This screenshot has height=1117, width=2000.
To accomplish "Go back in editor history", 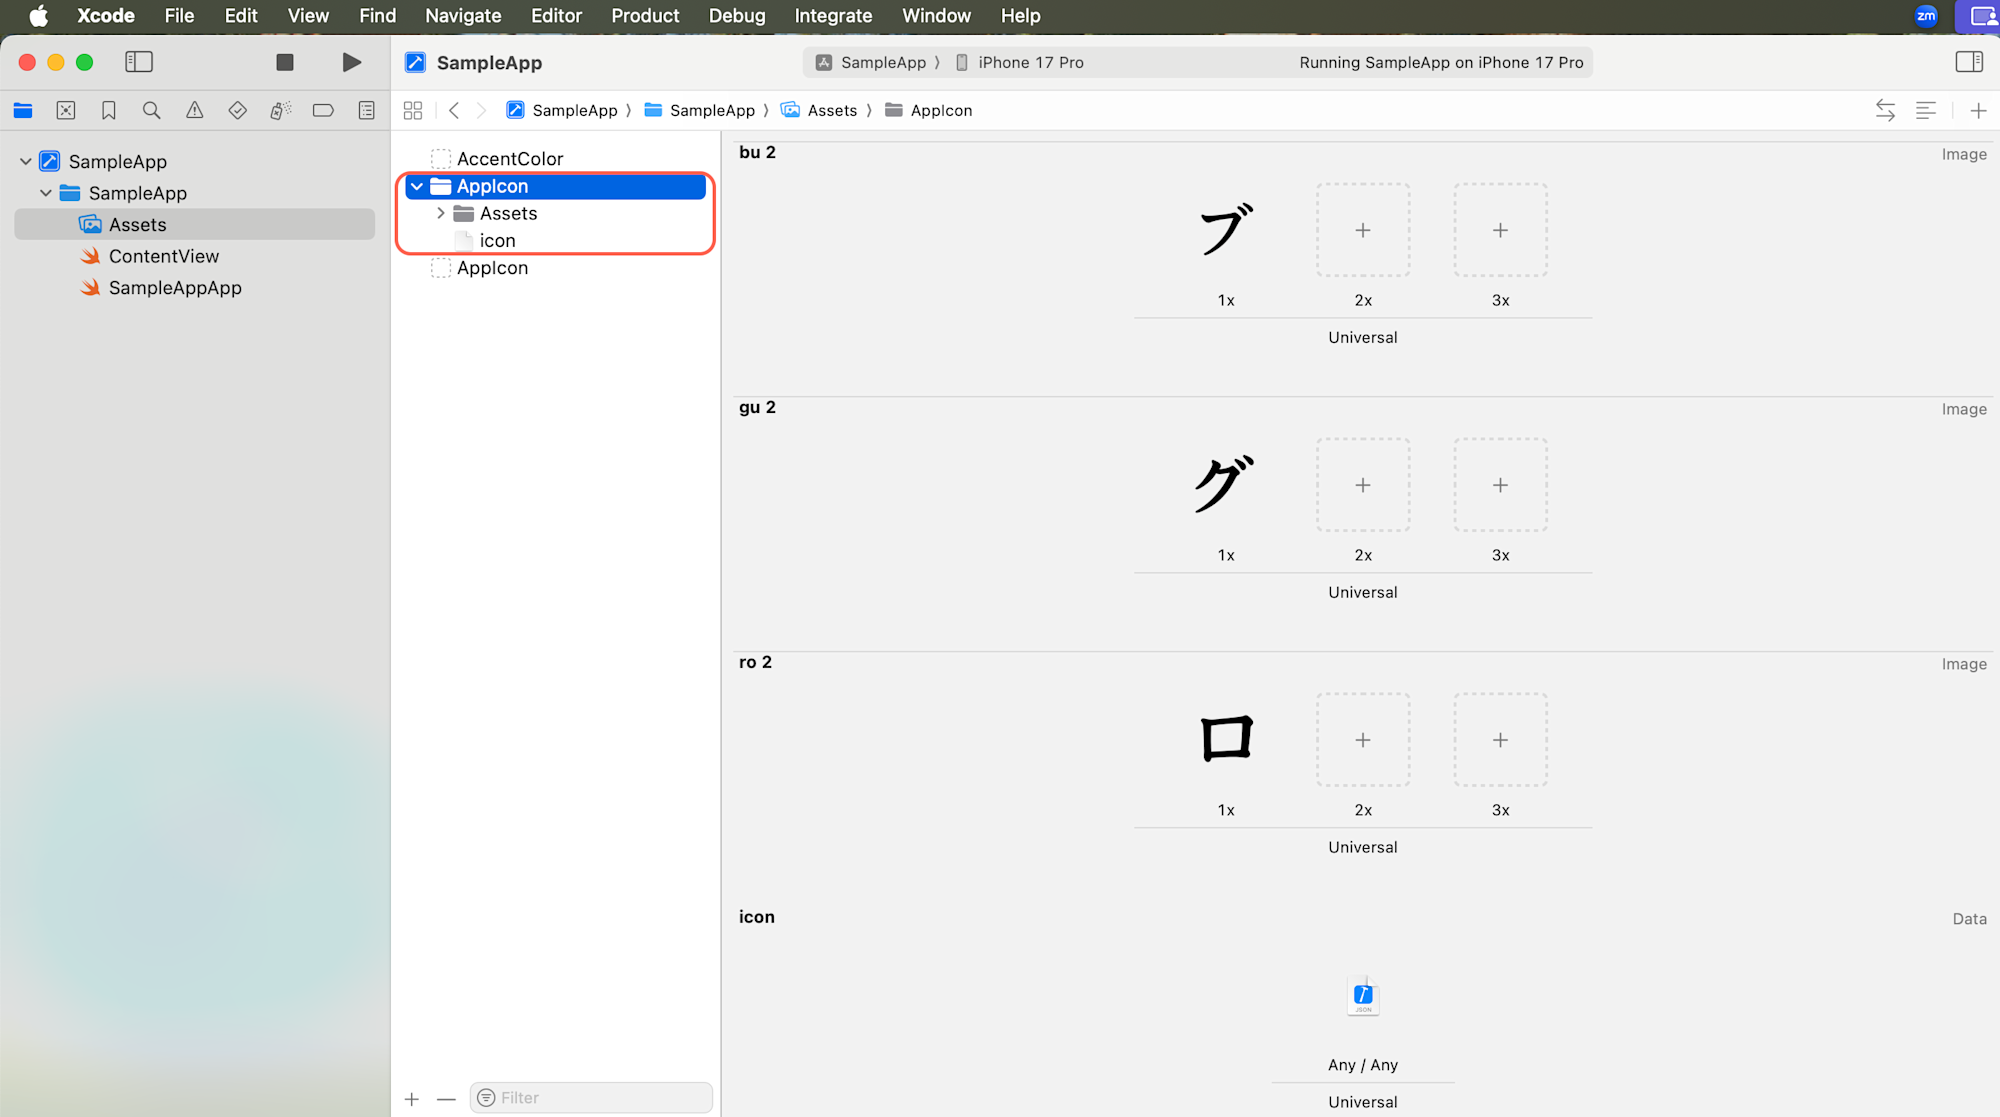I will [x=454, y=110].
